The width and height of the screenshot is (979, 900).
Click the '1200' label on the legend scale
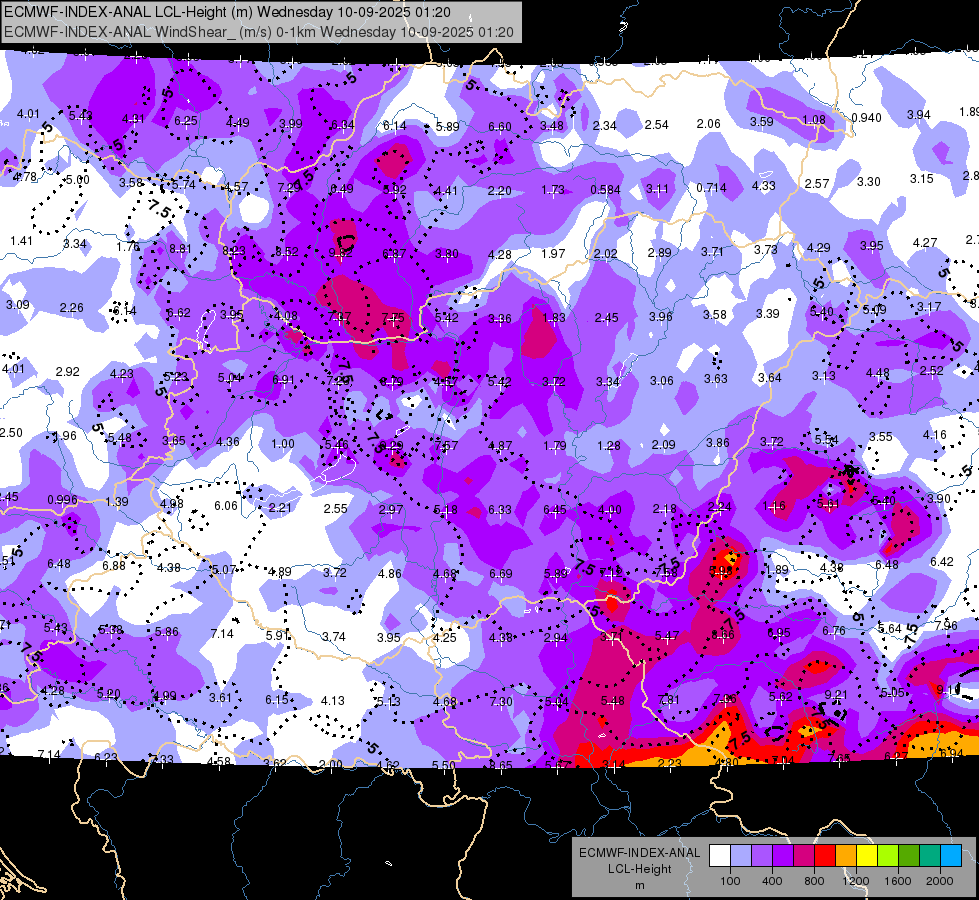click(855, 881)
